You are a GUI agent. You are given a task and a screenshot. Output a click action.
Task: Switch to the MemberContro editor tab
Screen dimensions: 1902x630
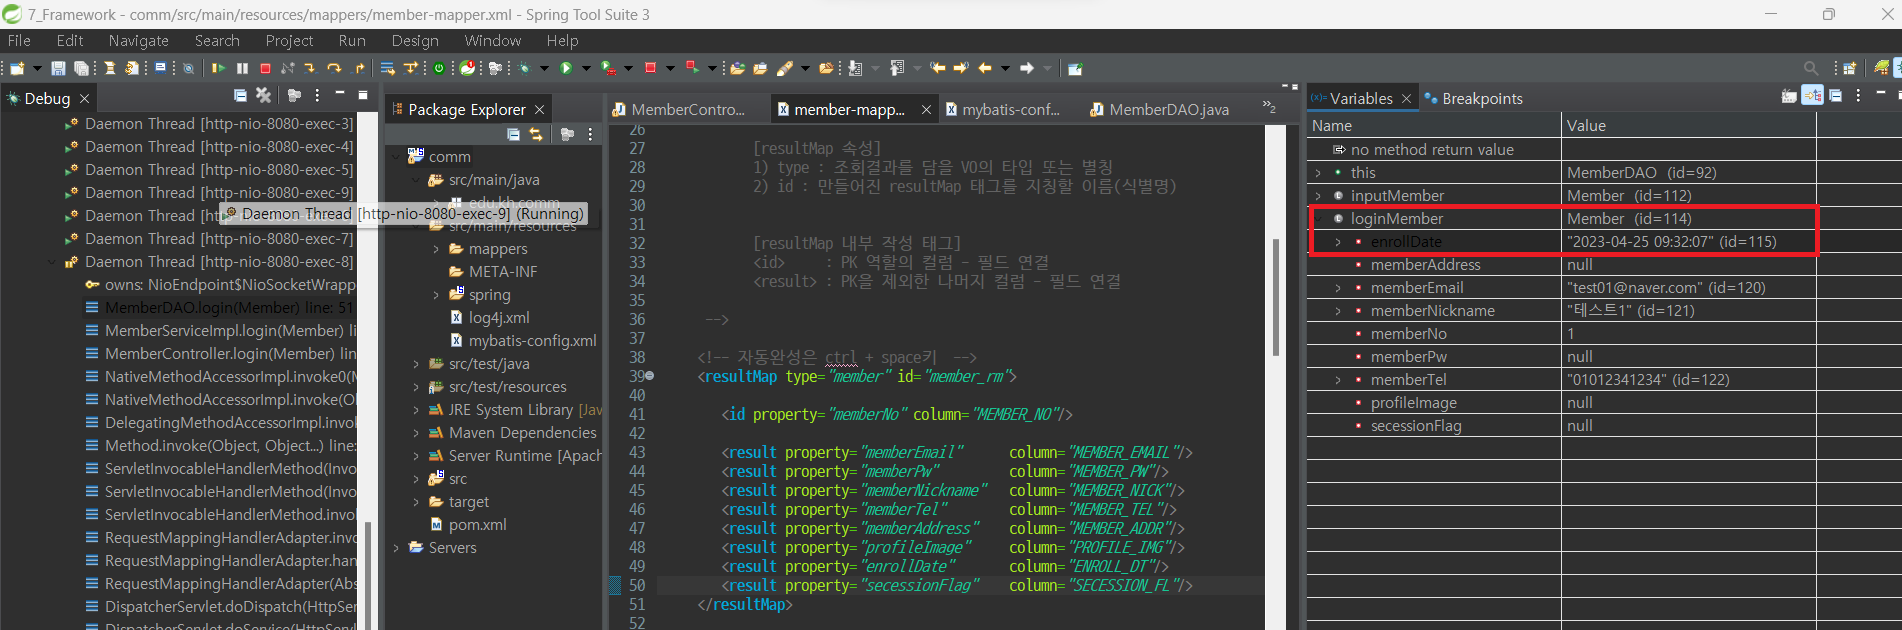tap(679, 109)
